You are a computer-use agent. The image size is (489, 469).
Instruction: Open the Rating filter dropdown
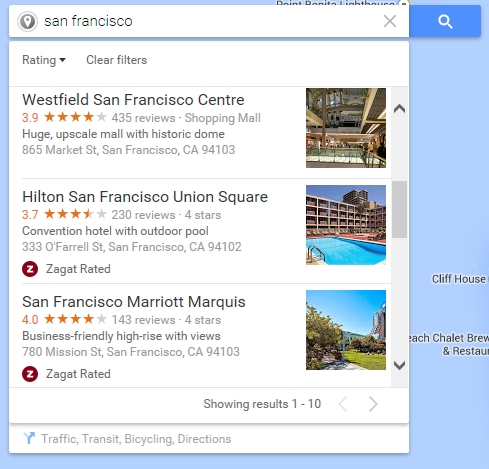[44, 60]
